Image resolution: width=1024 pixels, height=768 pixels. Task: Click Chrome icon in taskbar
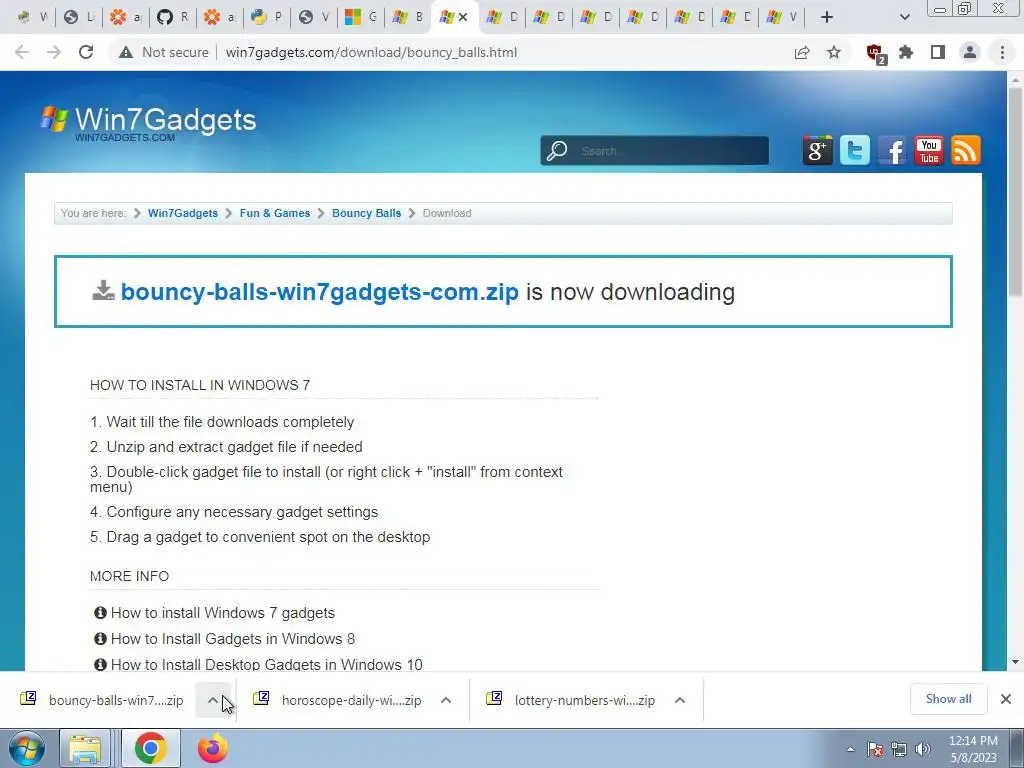pos(151,748)
